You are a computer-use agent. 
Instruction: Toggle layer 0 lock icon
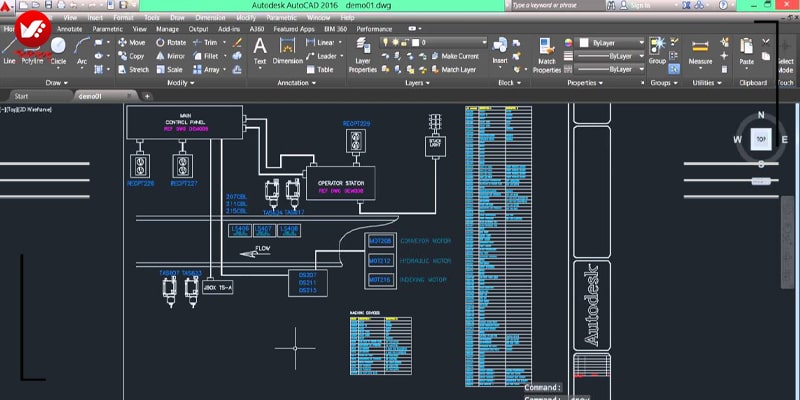click(x=406, y=42)
